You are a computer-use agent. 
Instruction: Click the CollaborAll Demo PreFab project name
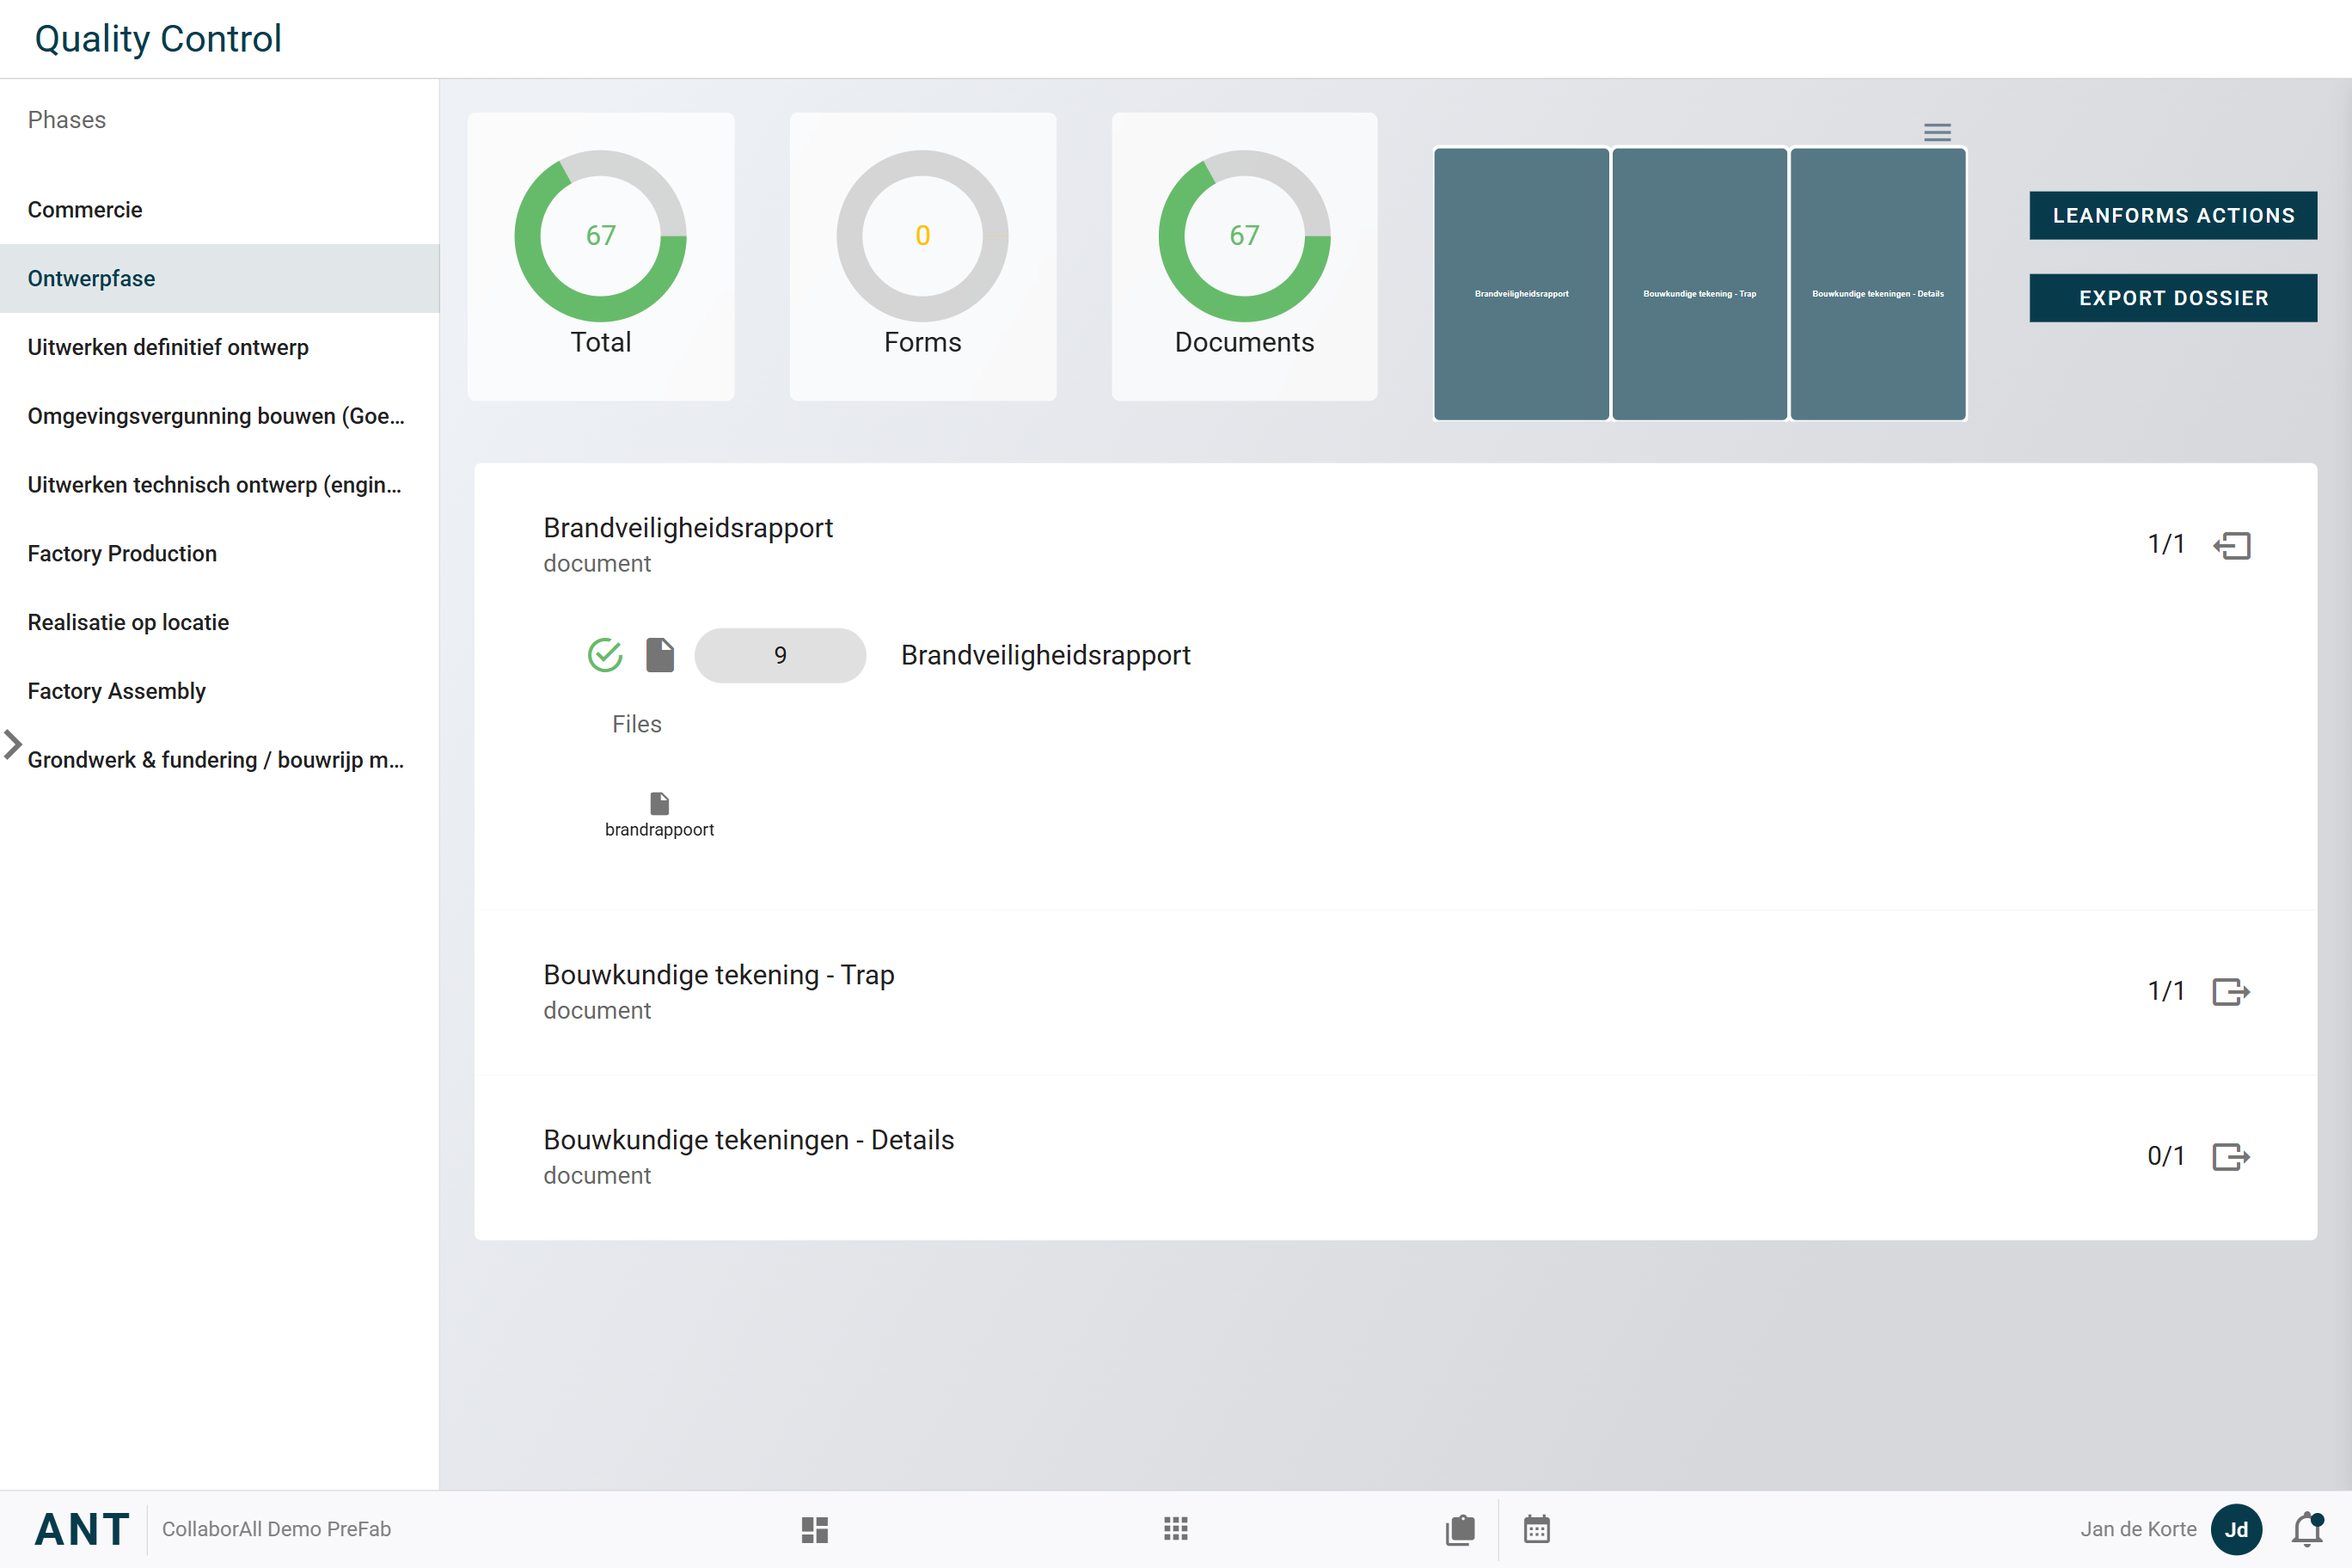[276, 1529]
